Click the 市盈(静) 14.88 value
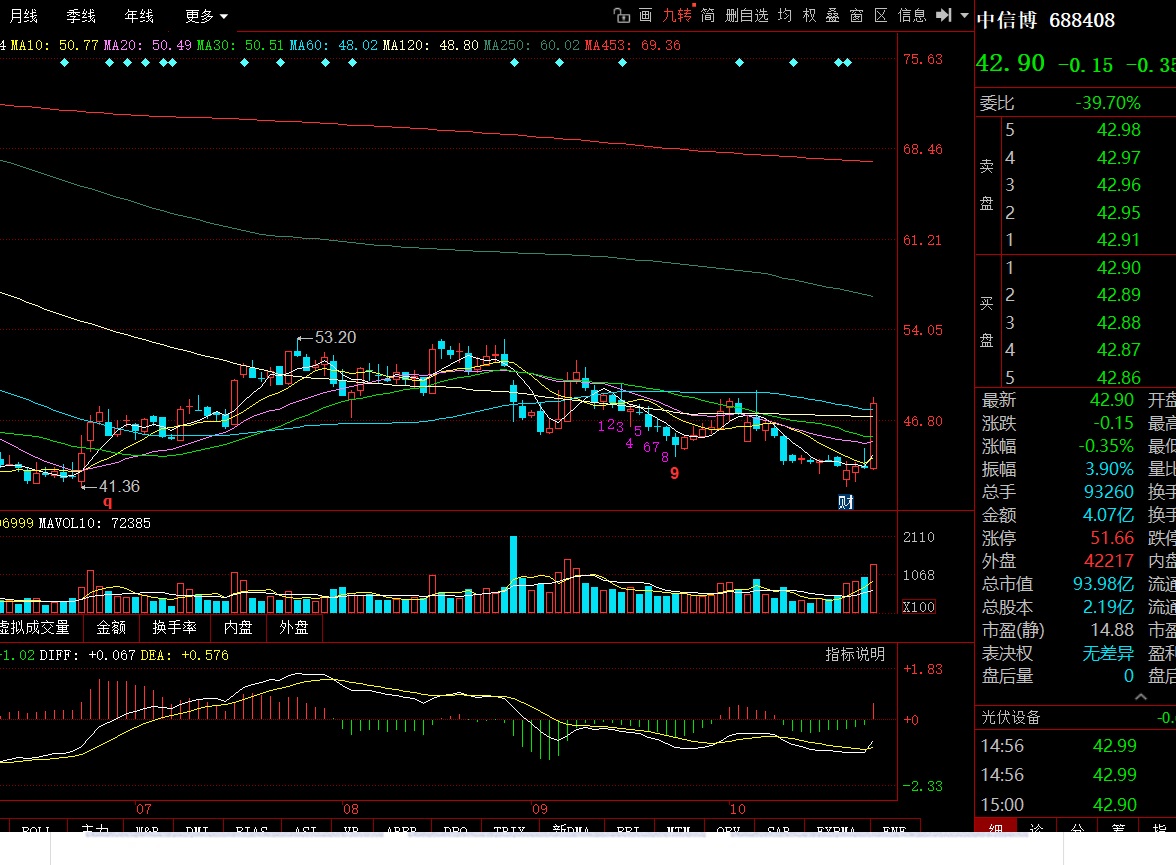 (1112, 629)
